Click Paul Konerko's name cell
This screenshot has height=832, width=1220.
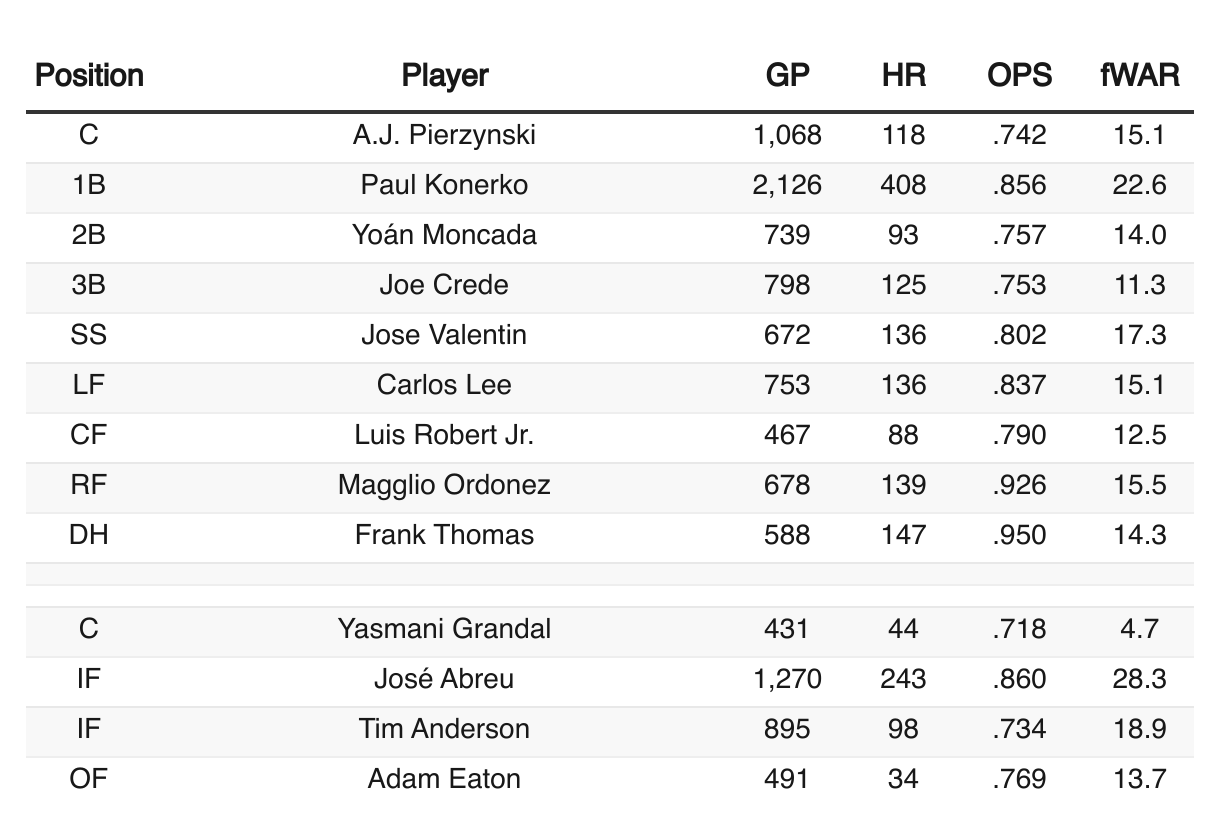pos(444,185)
